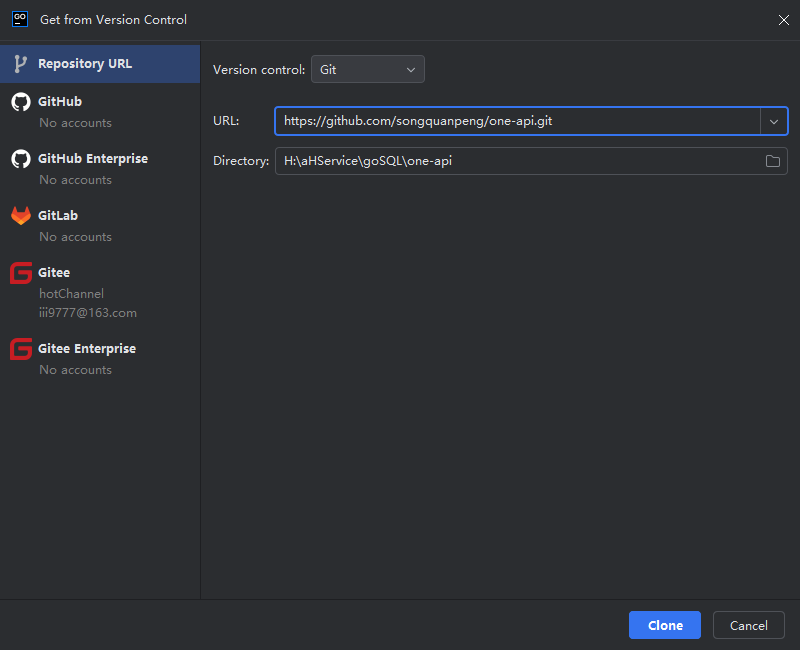The image size is (800, 650).
Task: Select the iii9777@163.com Gitee account
Action: pos(88,313)
